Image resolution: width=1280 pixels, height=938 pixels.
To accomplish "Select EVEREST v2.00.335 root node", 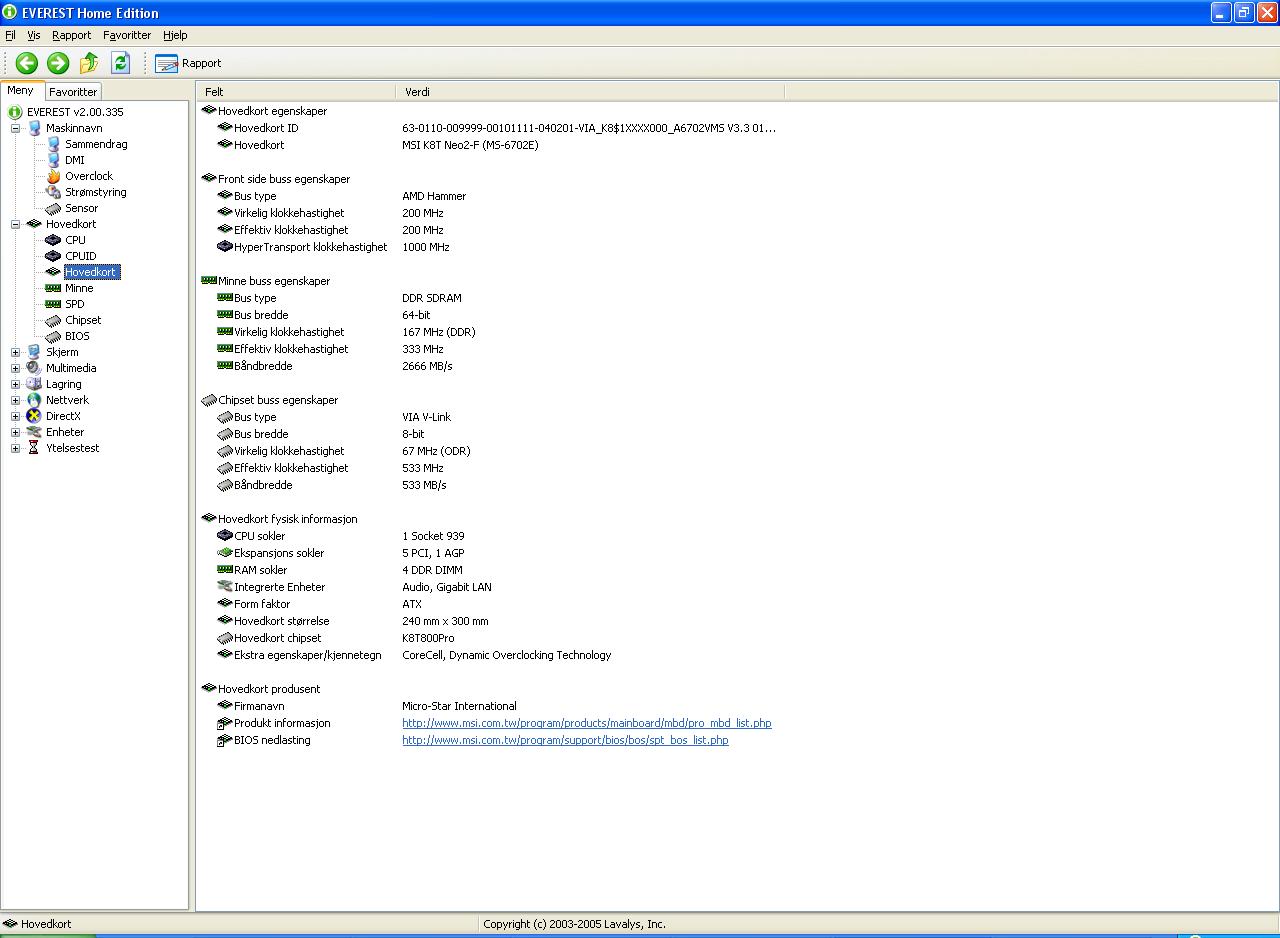I will coord(75,112).
